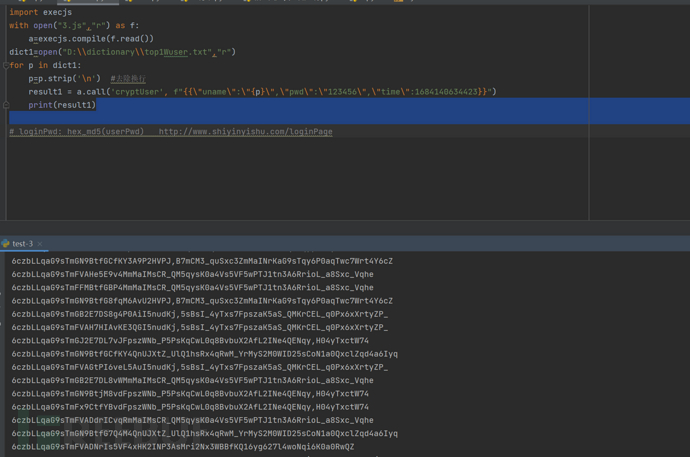Click the 'cryptUser' string in the a.call line
Screen dimensions: 690x457
pos(139,92)
